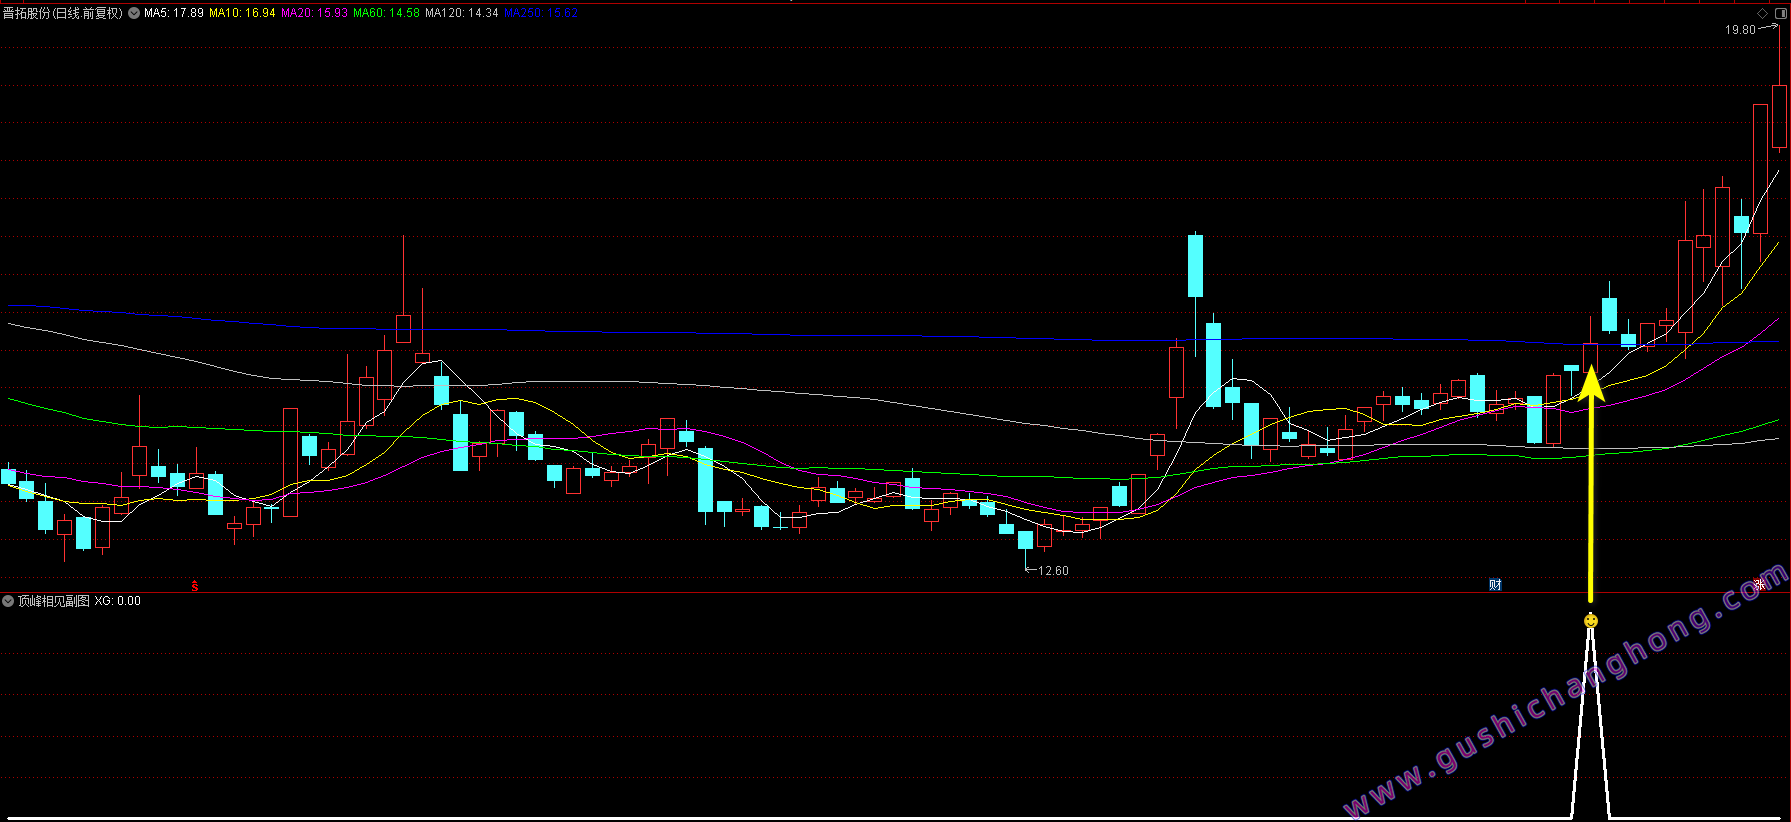Image resolution: width=1791 pixels, height=822 pixels.
Task: Expand the main chart indicator dropdown arrow
Action: click(134, 13)
